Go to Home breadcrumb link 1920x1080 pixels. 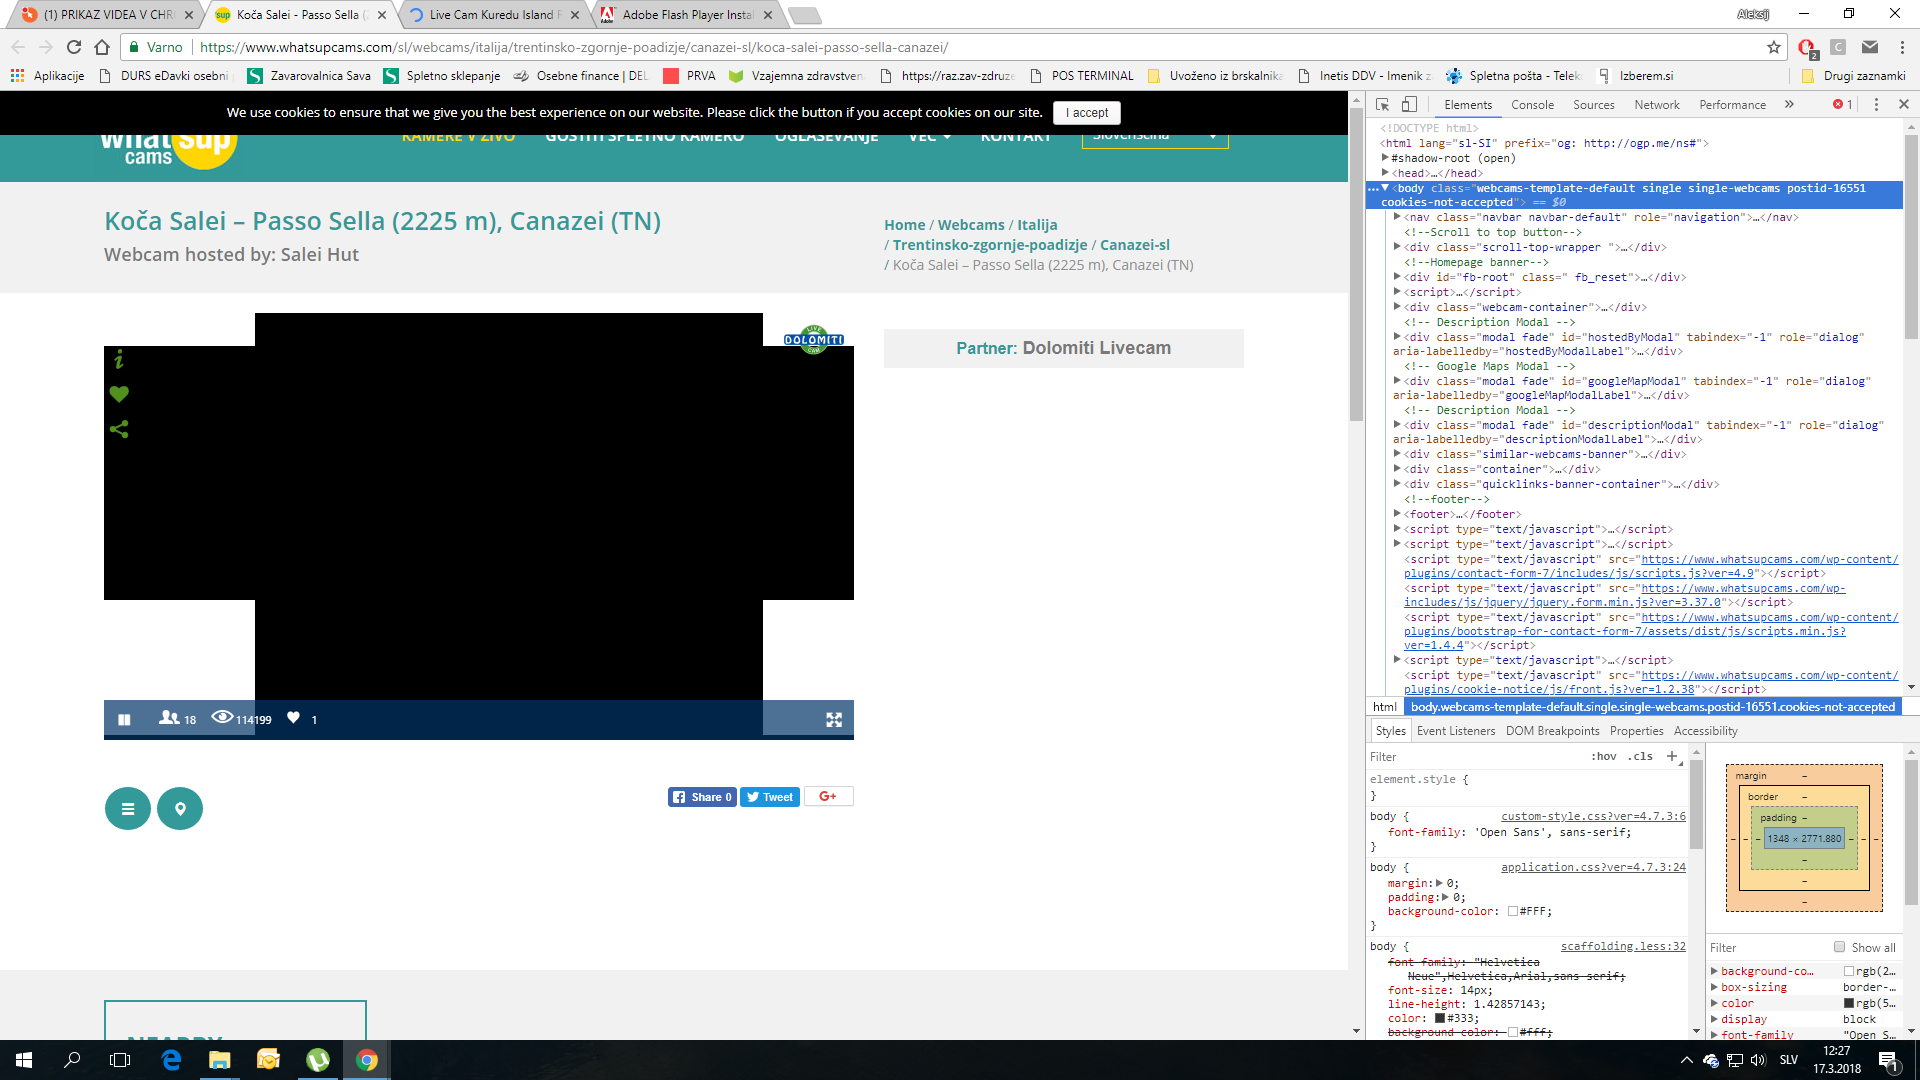(x=905, y=225)
